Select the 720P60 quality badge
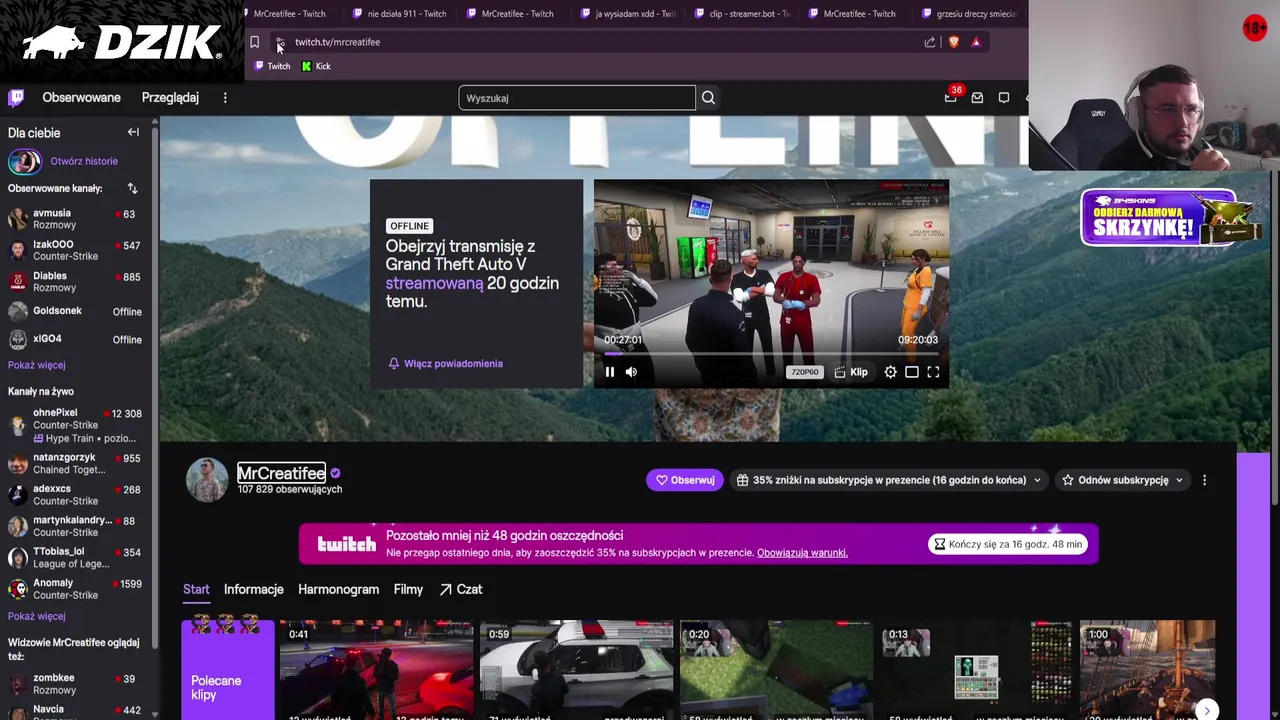The height and width of the screenshot is (720, 1280). click(804, 372)
